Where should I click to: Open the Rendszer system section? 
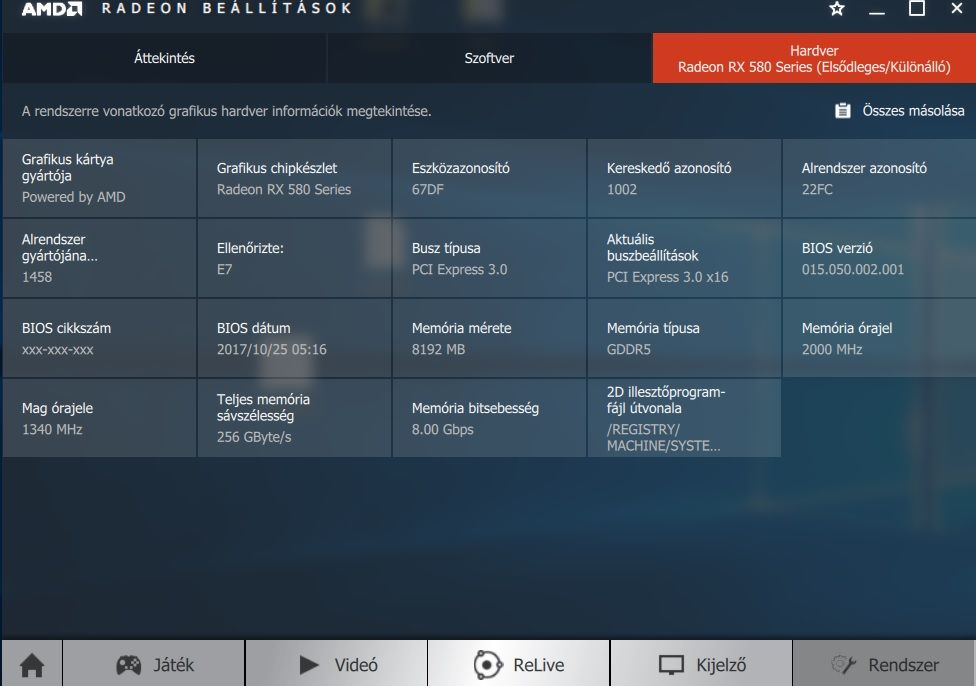coord(884,664)
